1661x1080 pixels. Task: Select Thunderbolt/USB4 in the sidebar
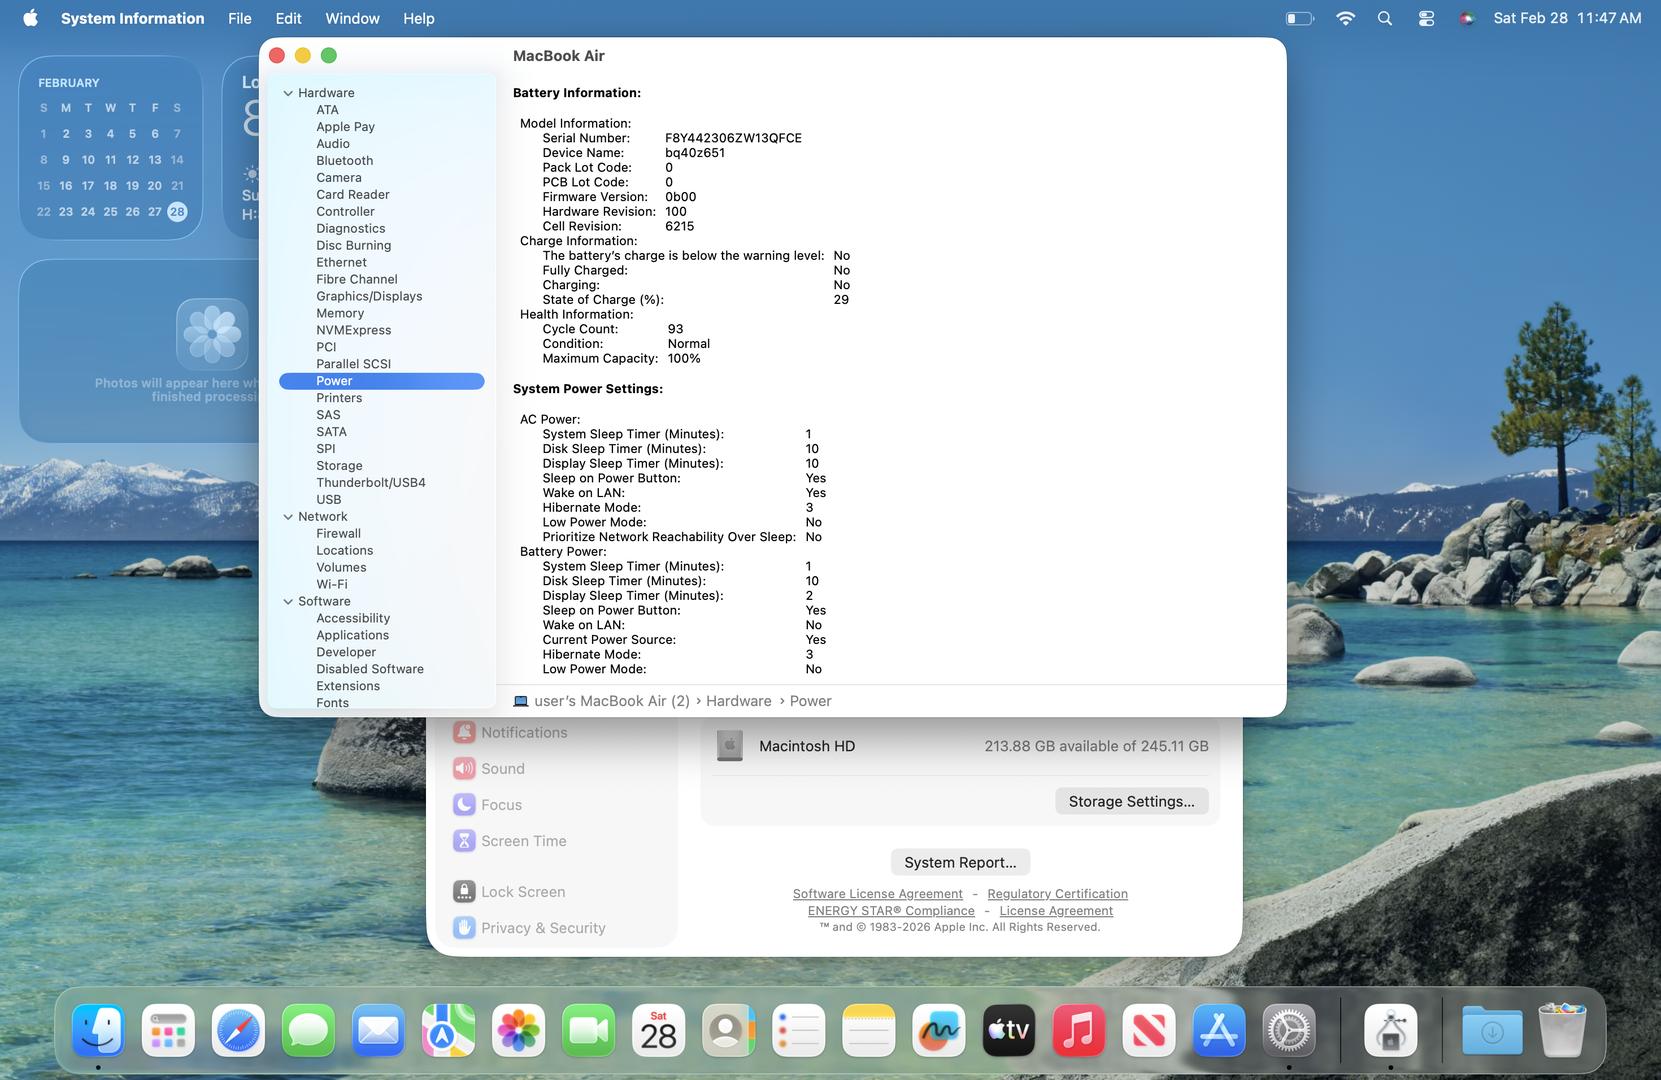point(370,483)
